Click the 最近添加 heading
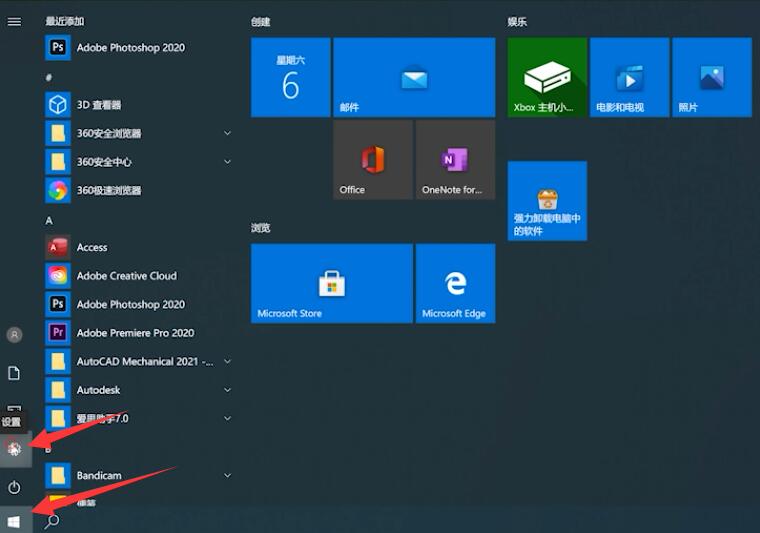760x533 pixels. pos(64,21)
